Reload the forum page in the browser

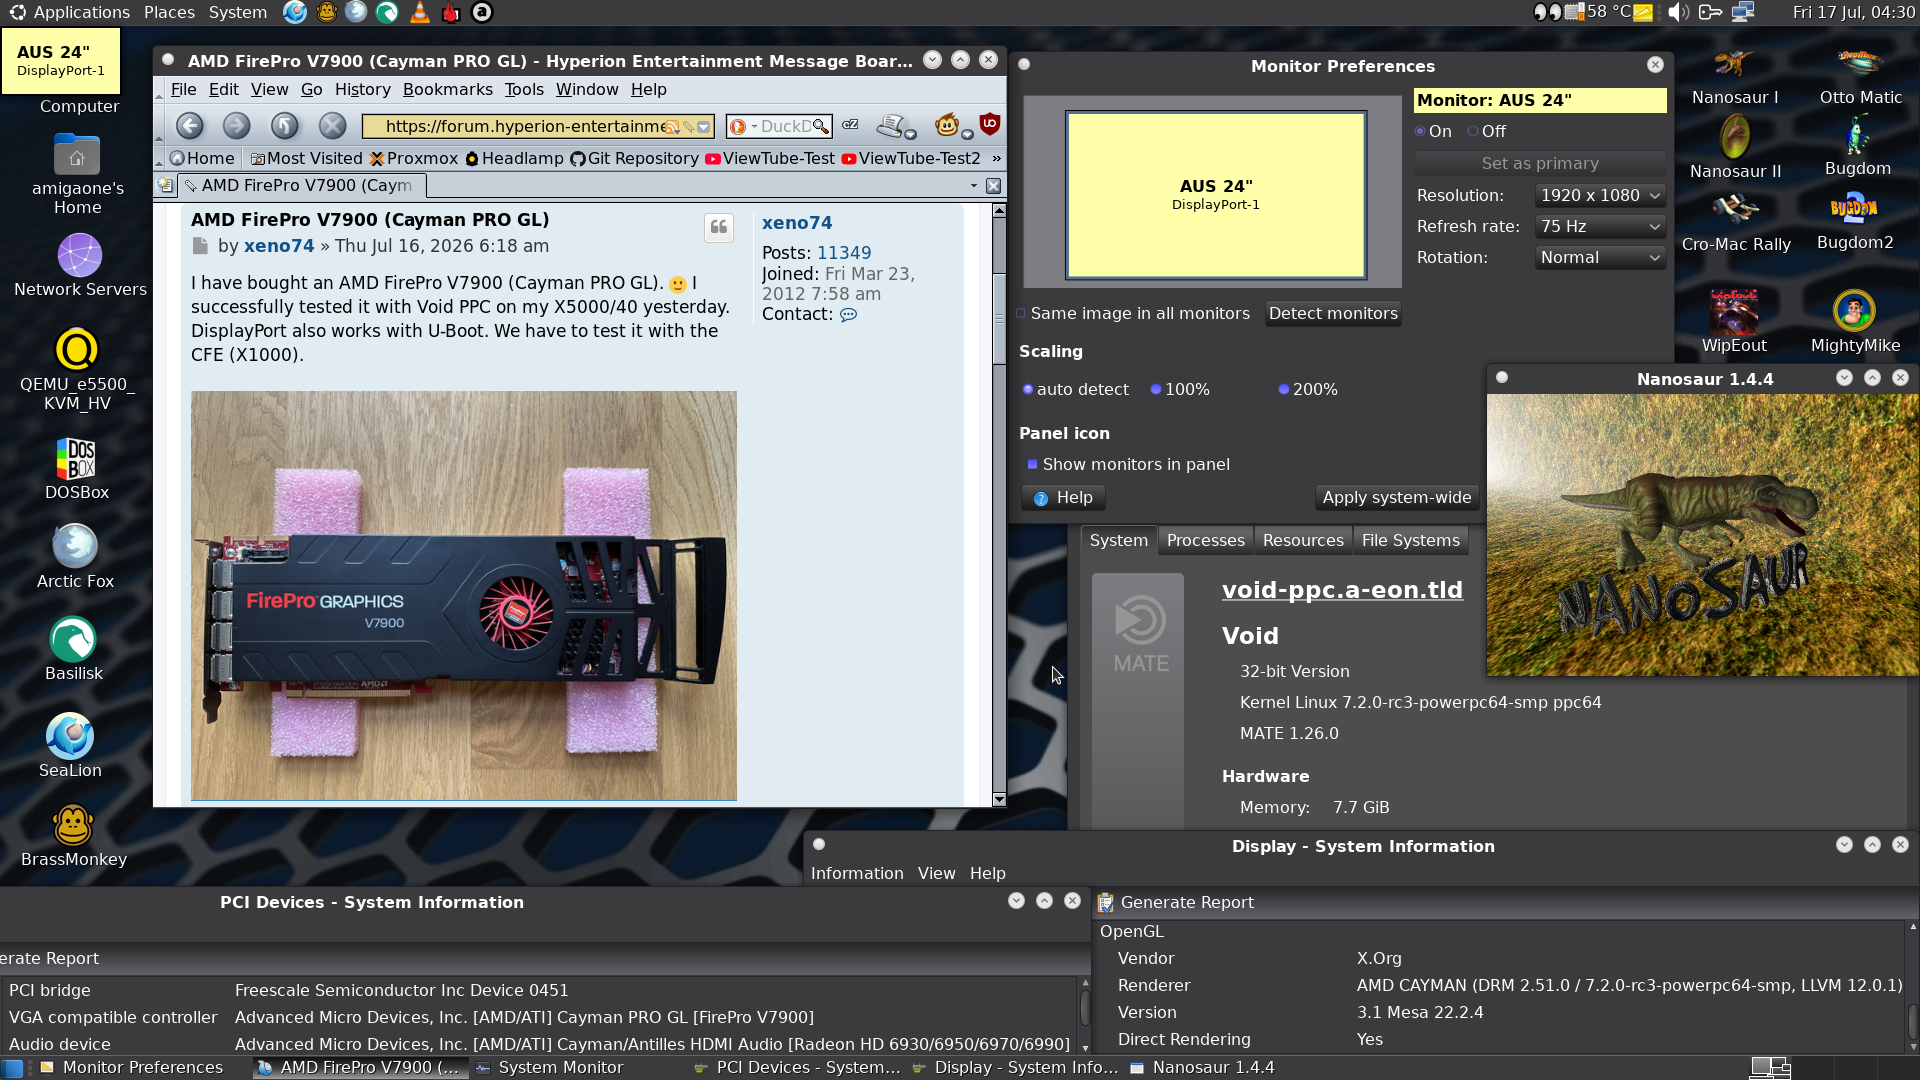coord(284,126)
